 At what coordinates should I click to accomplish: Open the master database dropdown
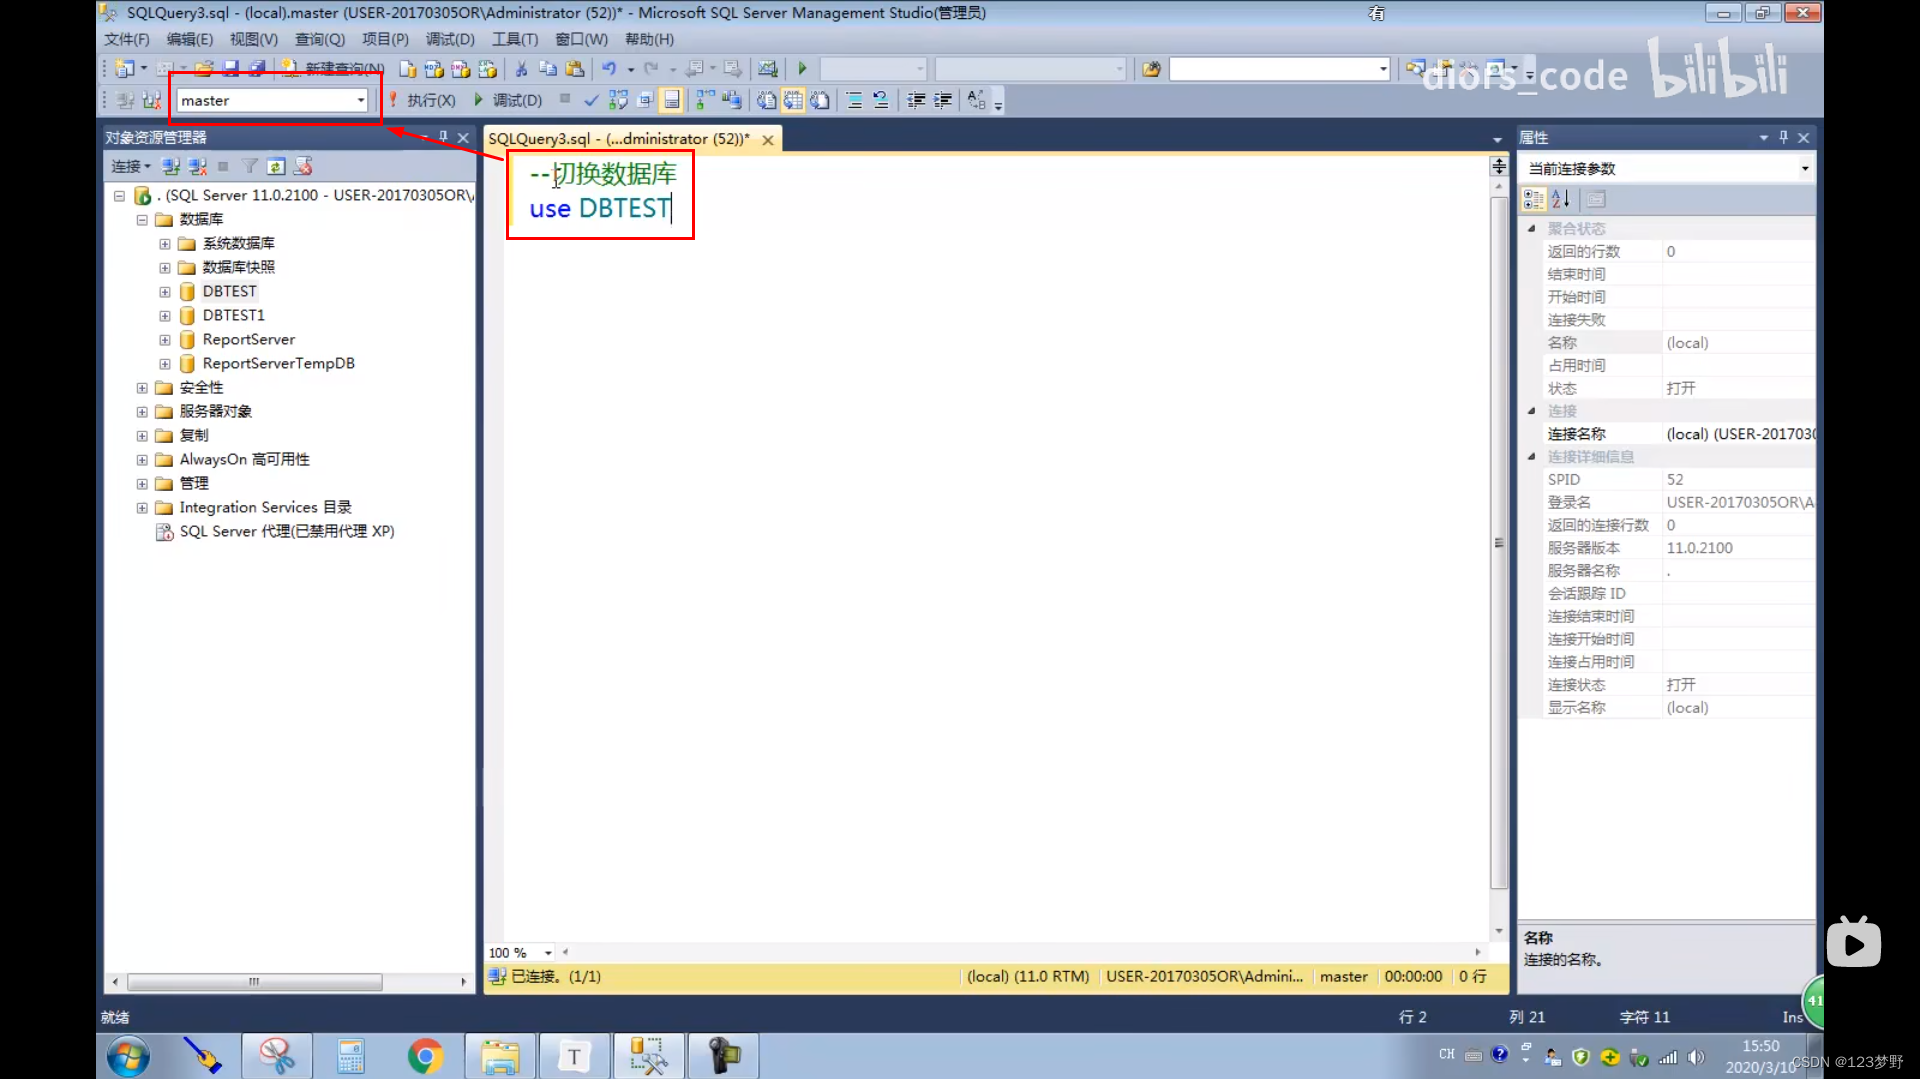click(361, 100)
